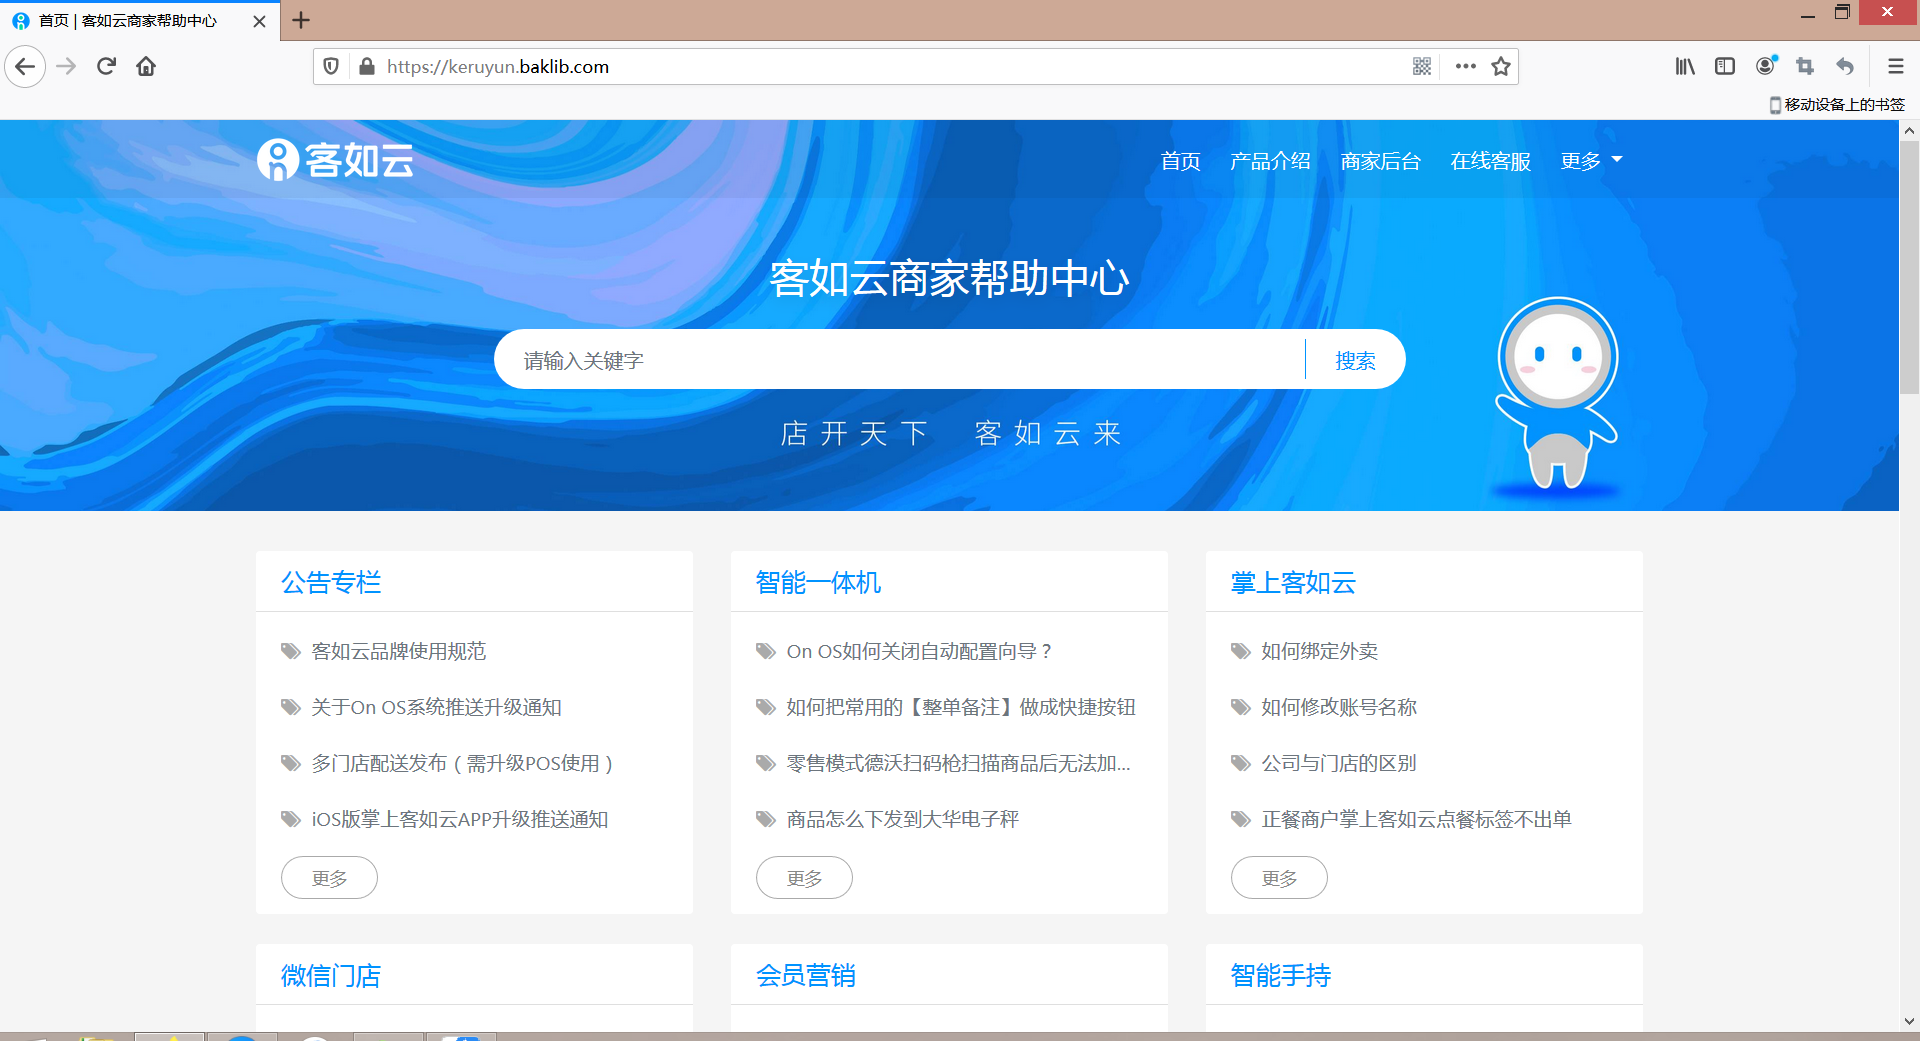Viewport: 1920px width, 1041px height.
Task: Click the undo arrow toolbar icon
Action: pyautogui.click(x=1845, y=67)
